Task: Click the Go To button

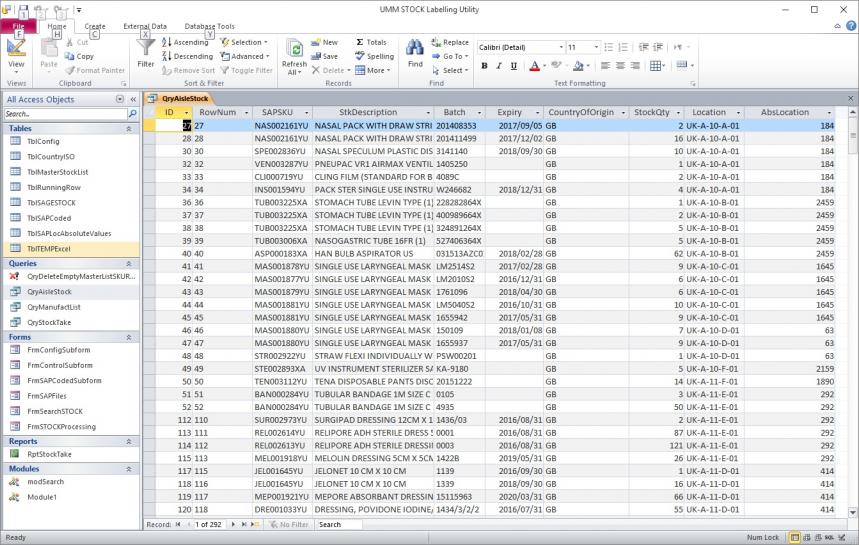Action: [450, 56]
